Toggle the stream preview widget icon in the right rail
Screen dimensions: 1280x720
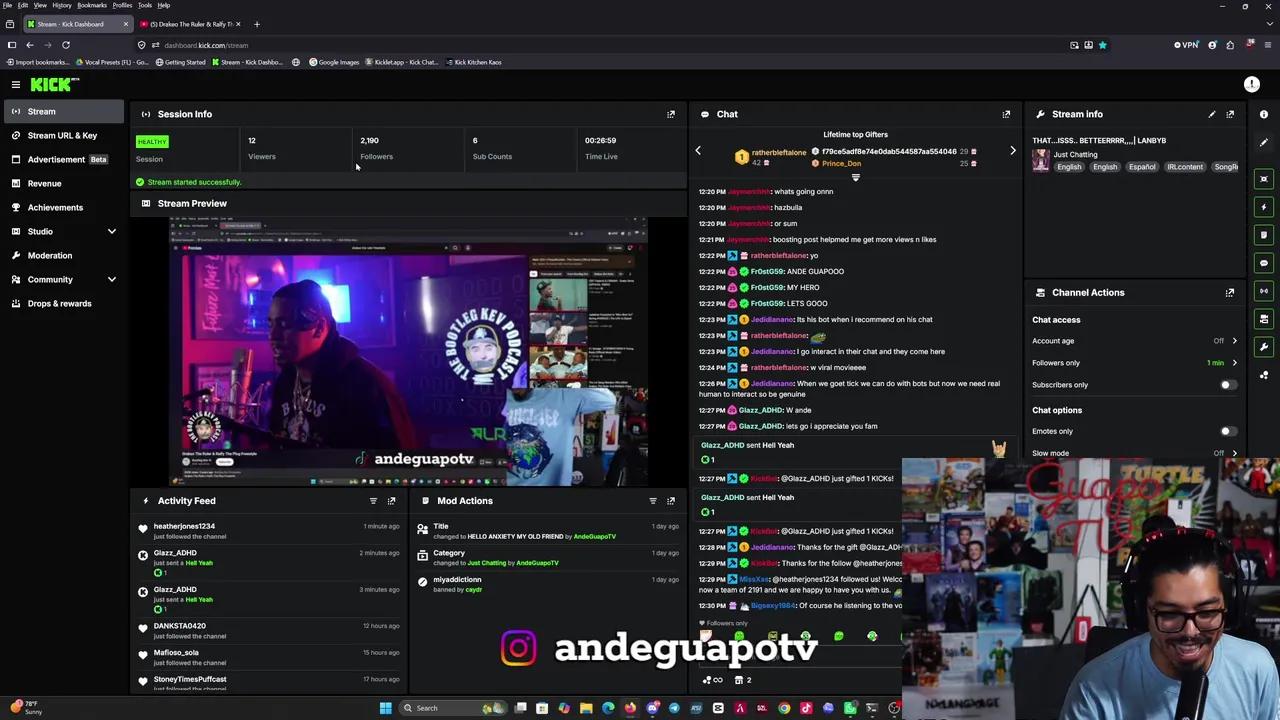[1264, 179]
